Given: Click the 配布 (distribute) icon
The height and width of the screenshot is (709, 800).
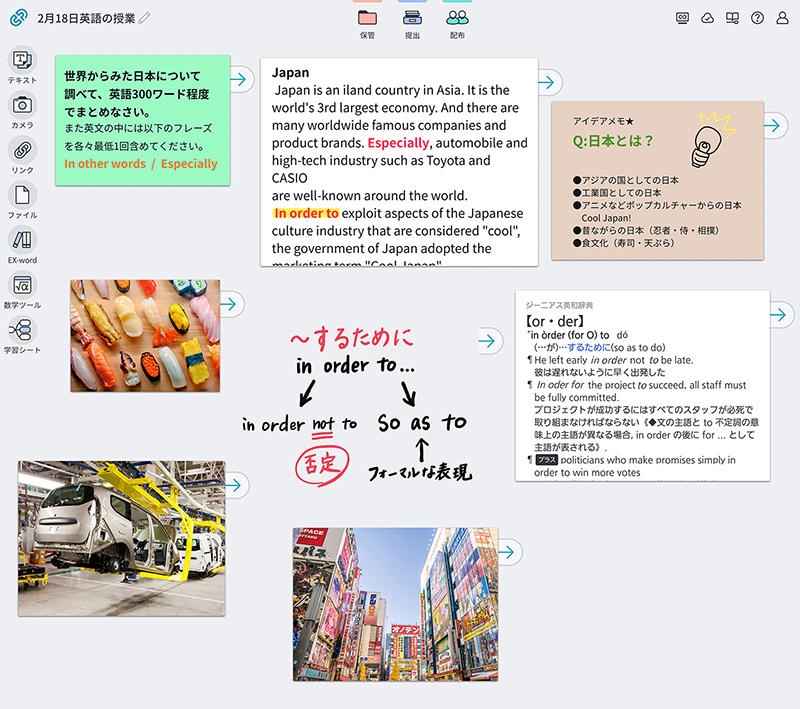Looking at the screenshot, I should [x=457, y=18].
